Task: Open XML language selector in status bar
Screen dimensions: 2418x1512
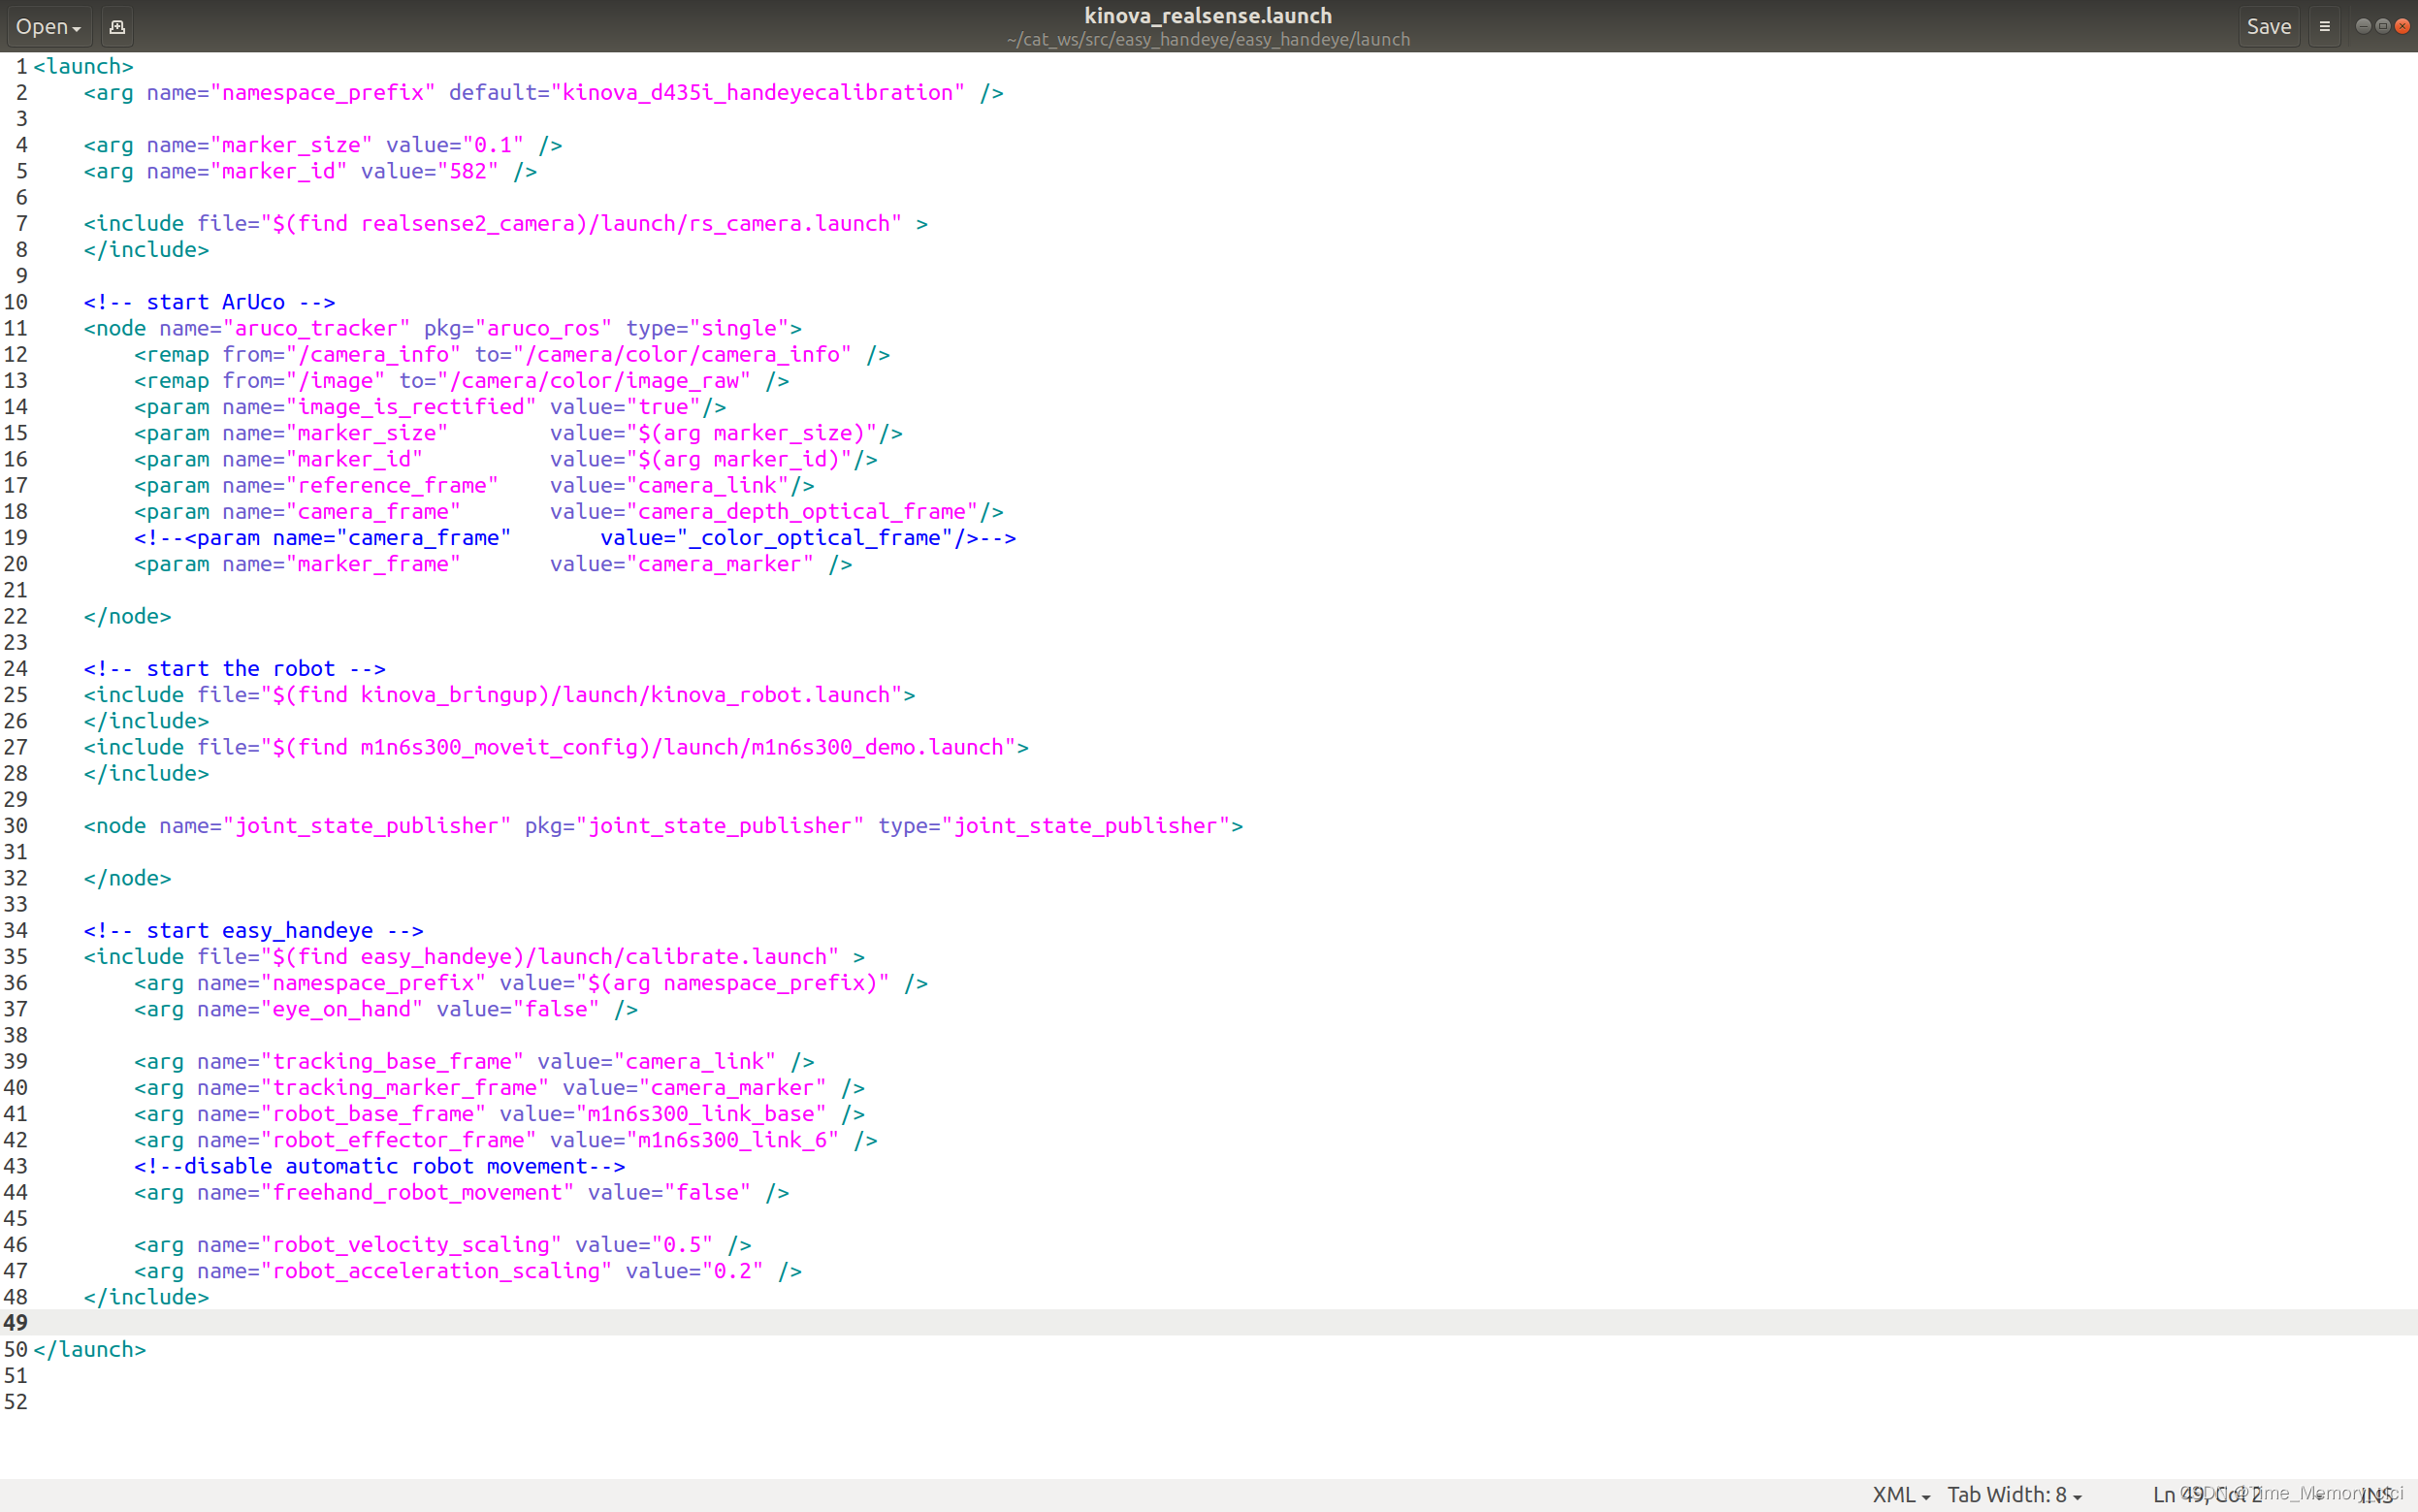Action: pos(1900,1494)
